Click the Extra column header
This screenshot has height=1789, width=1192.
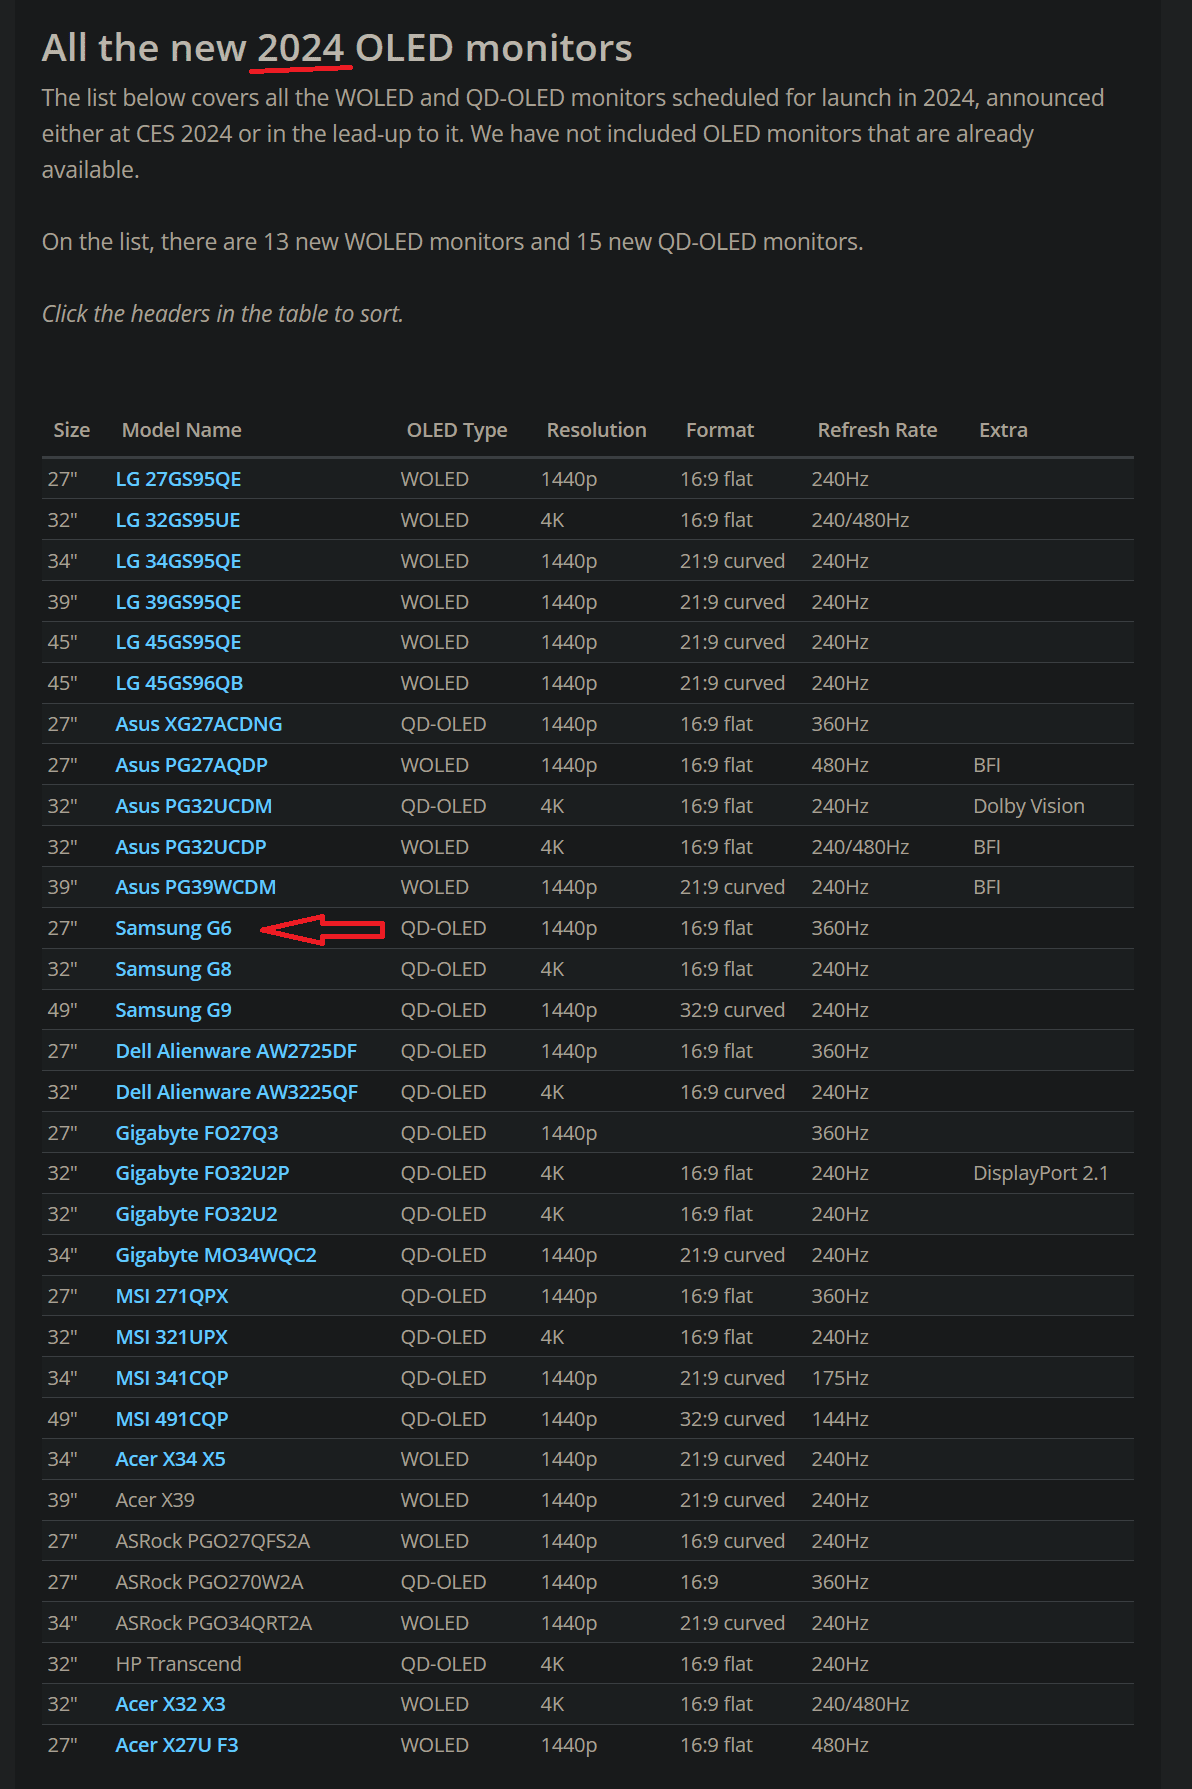coord(1003,430)
